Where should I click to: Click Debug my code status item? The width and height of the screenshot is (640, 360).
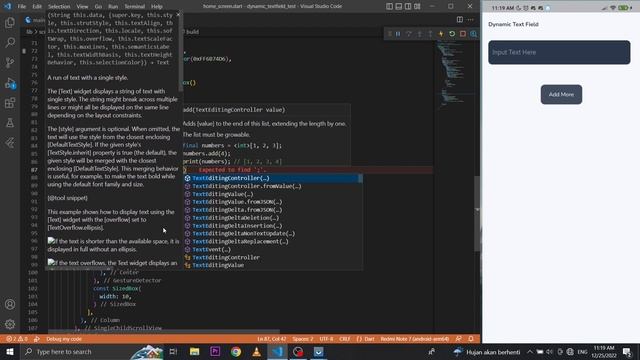[64, 339]
